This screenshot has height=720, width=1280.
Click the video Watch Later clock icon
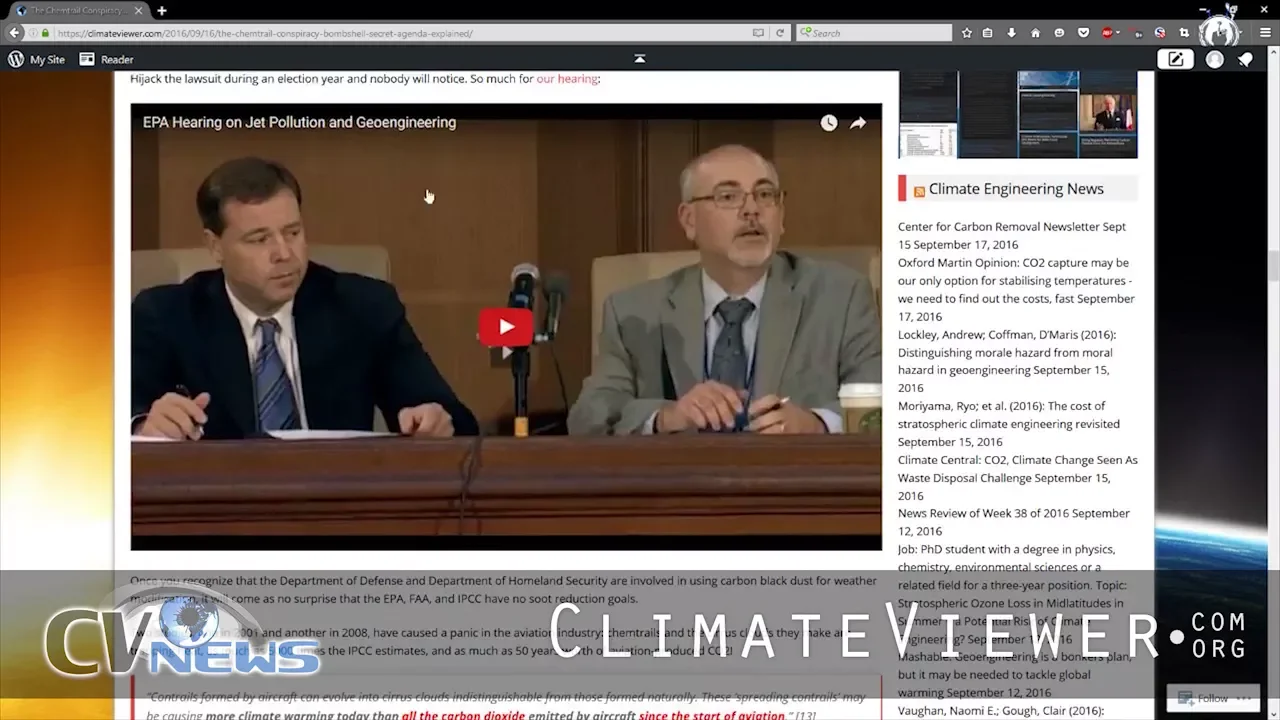pyautogui.click(x=829, y=123)
